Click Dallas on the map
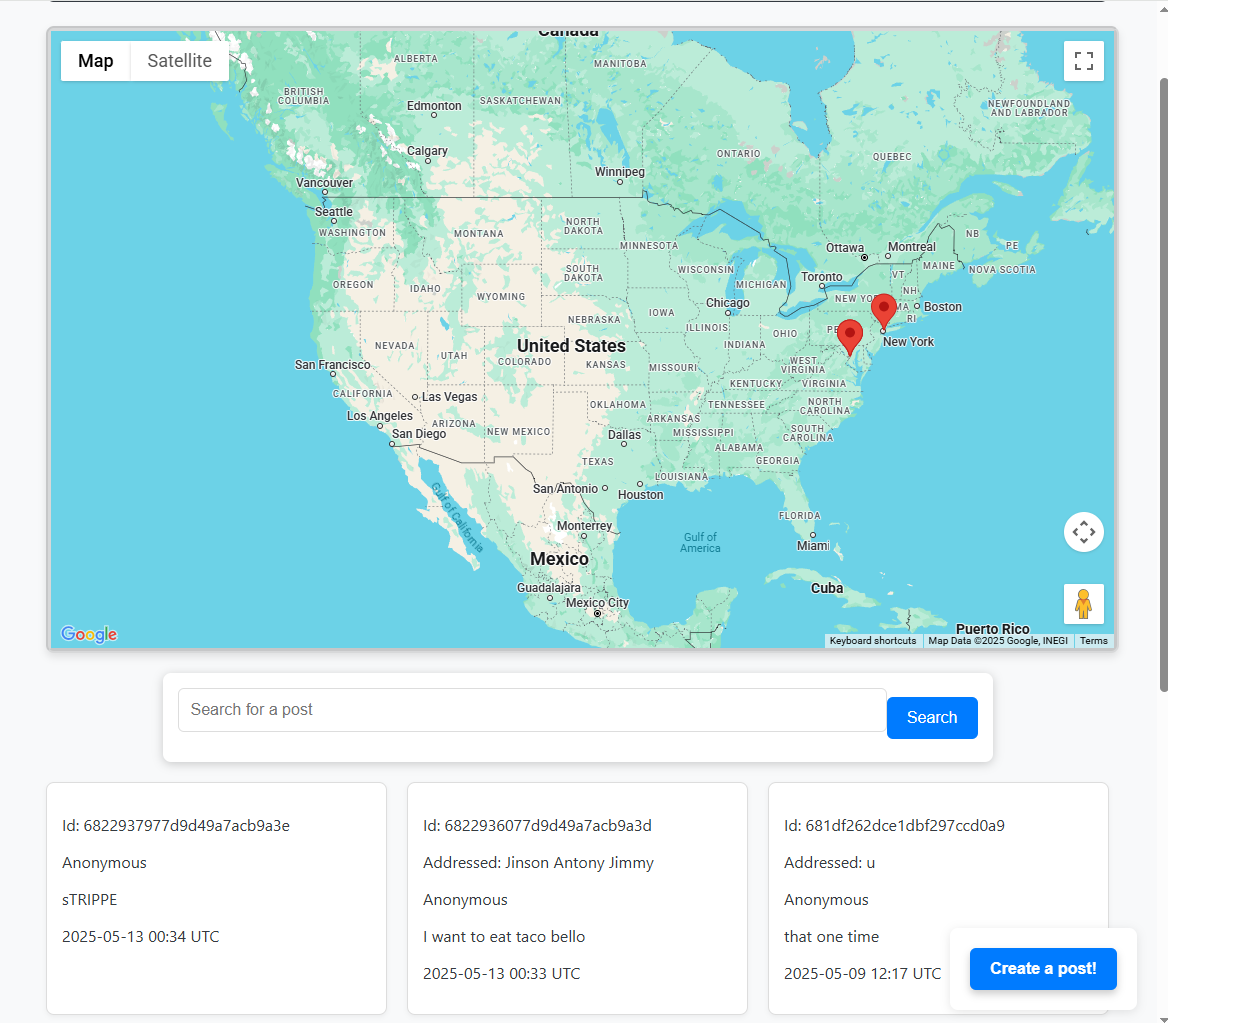The height and width of the screenshot is (1023, 1245). point(624,435)
